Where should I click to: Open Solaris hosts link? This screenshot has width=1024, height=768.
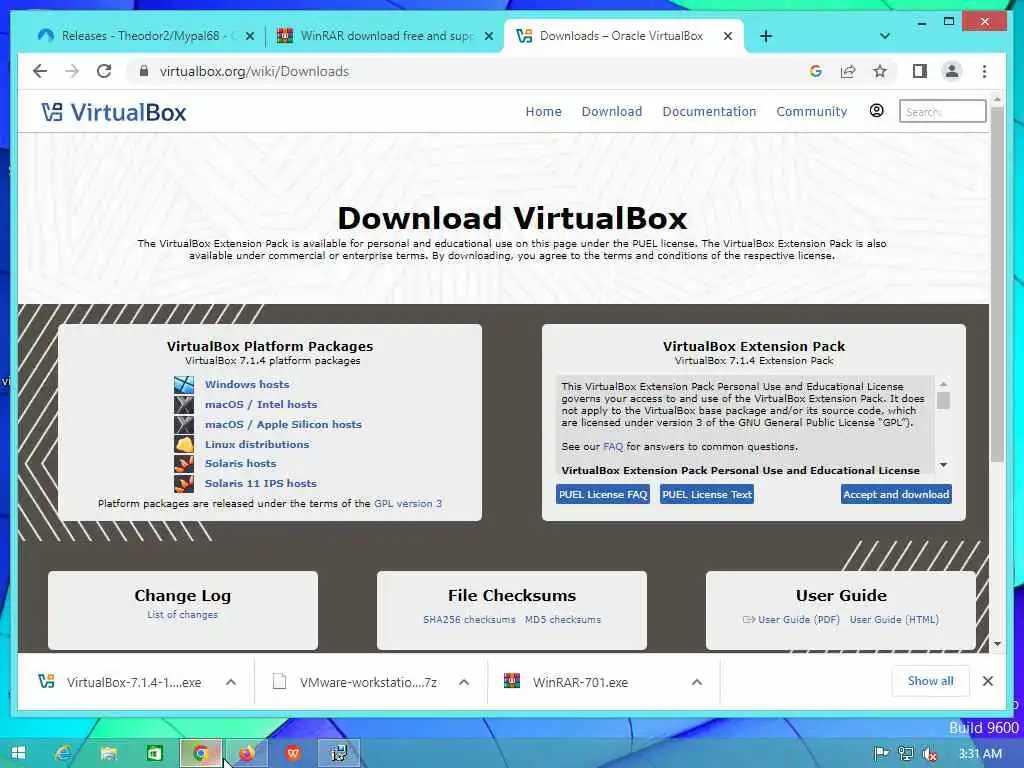pos(240,464)
